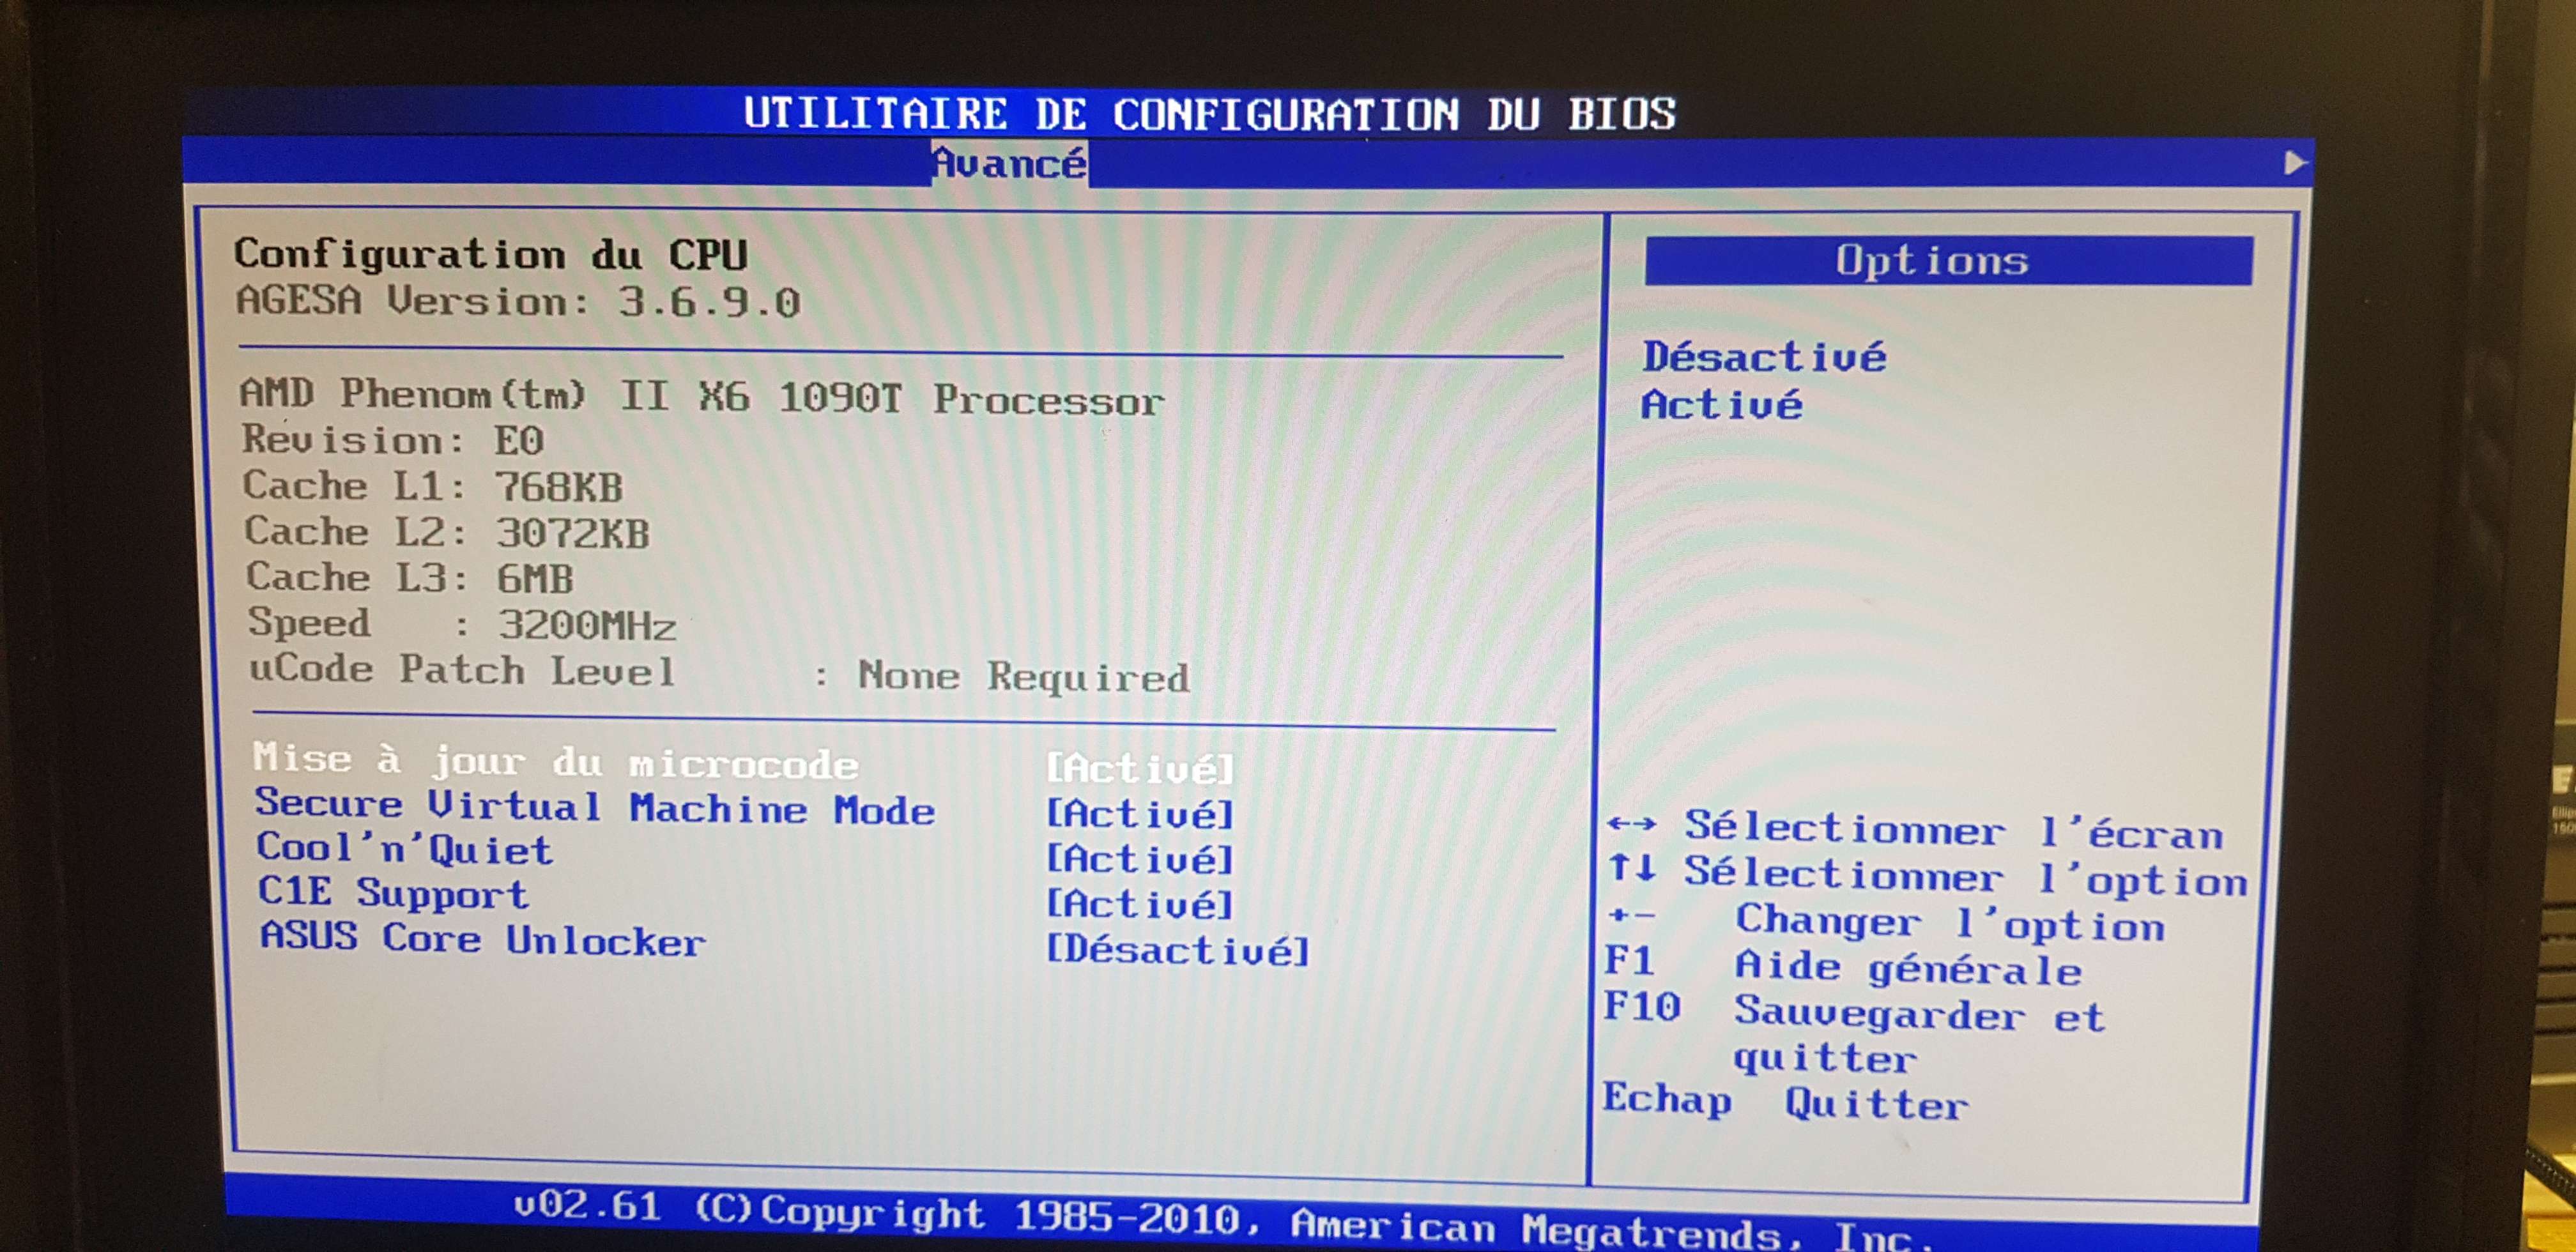Click the +- Changer l'option hint
Screen dimensions: 2576x1252
click(1887, 921)
